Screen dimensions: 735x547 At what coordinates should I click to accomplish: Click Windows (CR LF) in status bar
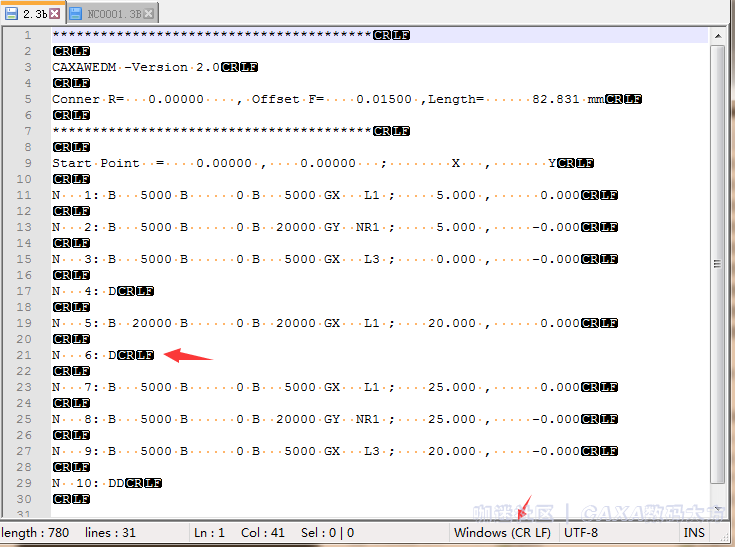(502, 532)
